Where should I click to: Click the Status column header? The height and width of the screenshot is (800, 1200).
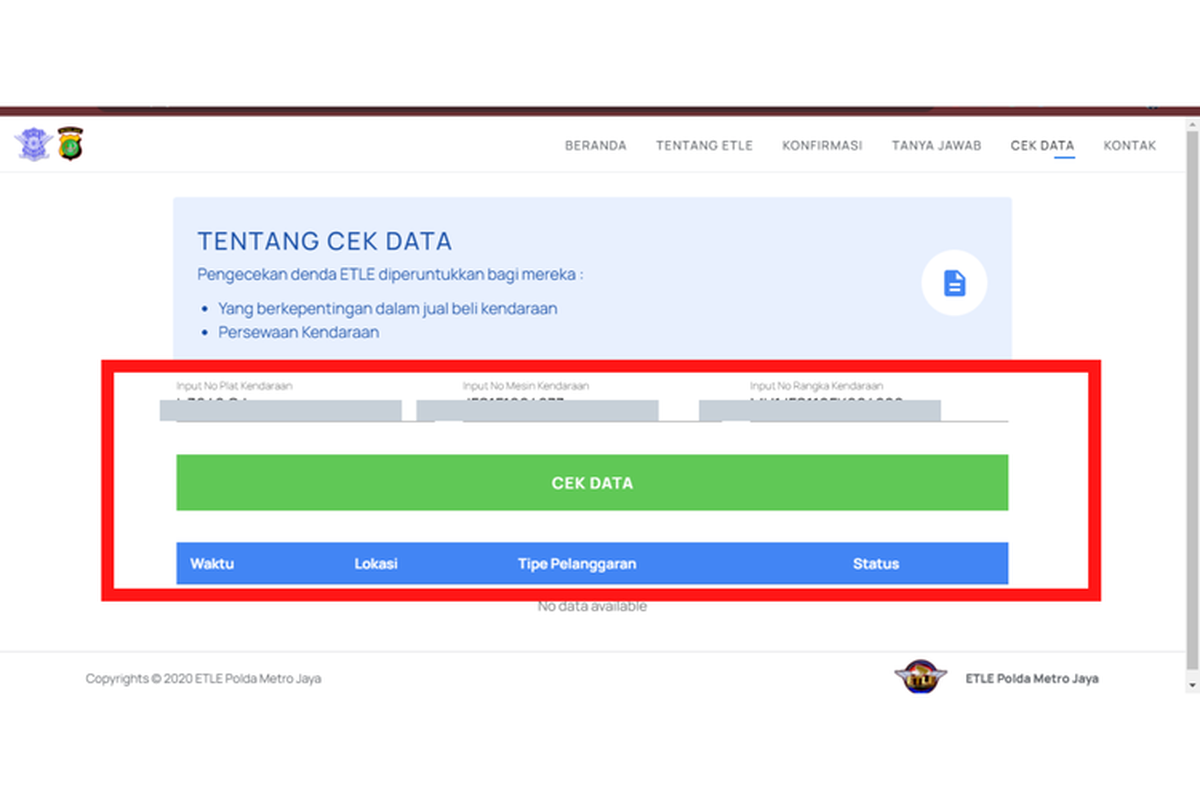[875, 564]
